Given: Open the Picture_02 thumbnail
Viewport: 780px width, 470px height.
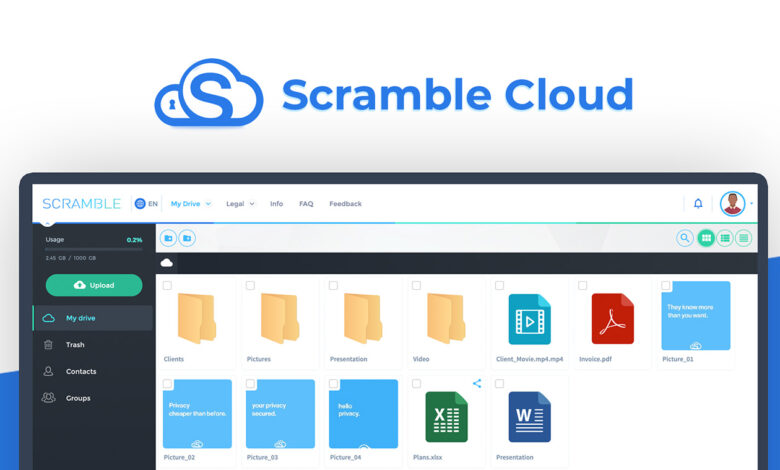Looking at the screenshot, I should point(197,414).
